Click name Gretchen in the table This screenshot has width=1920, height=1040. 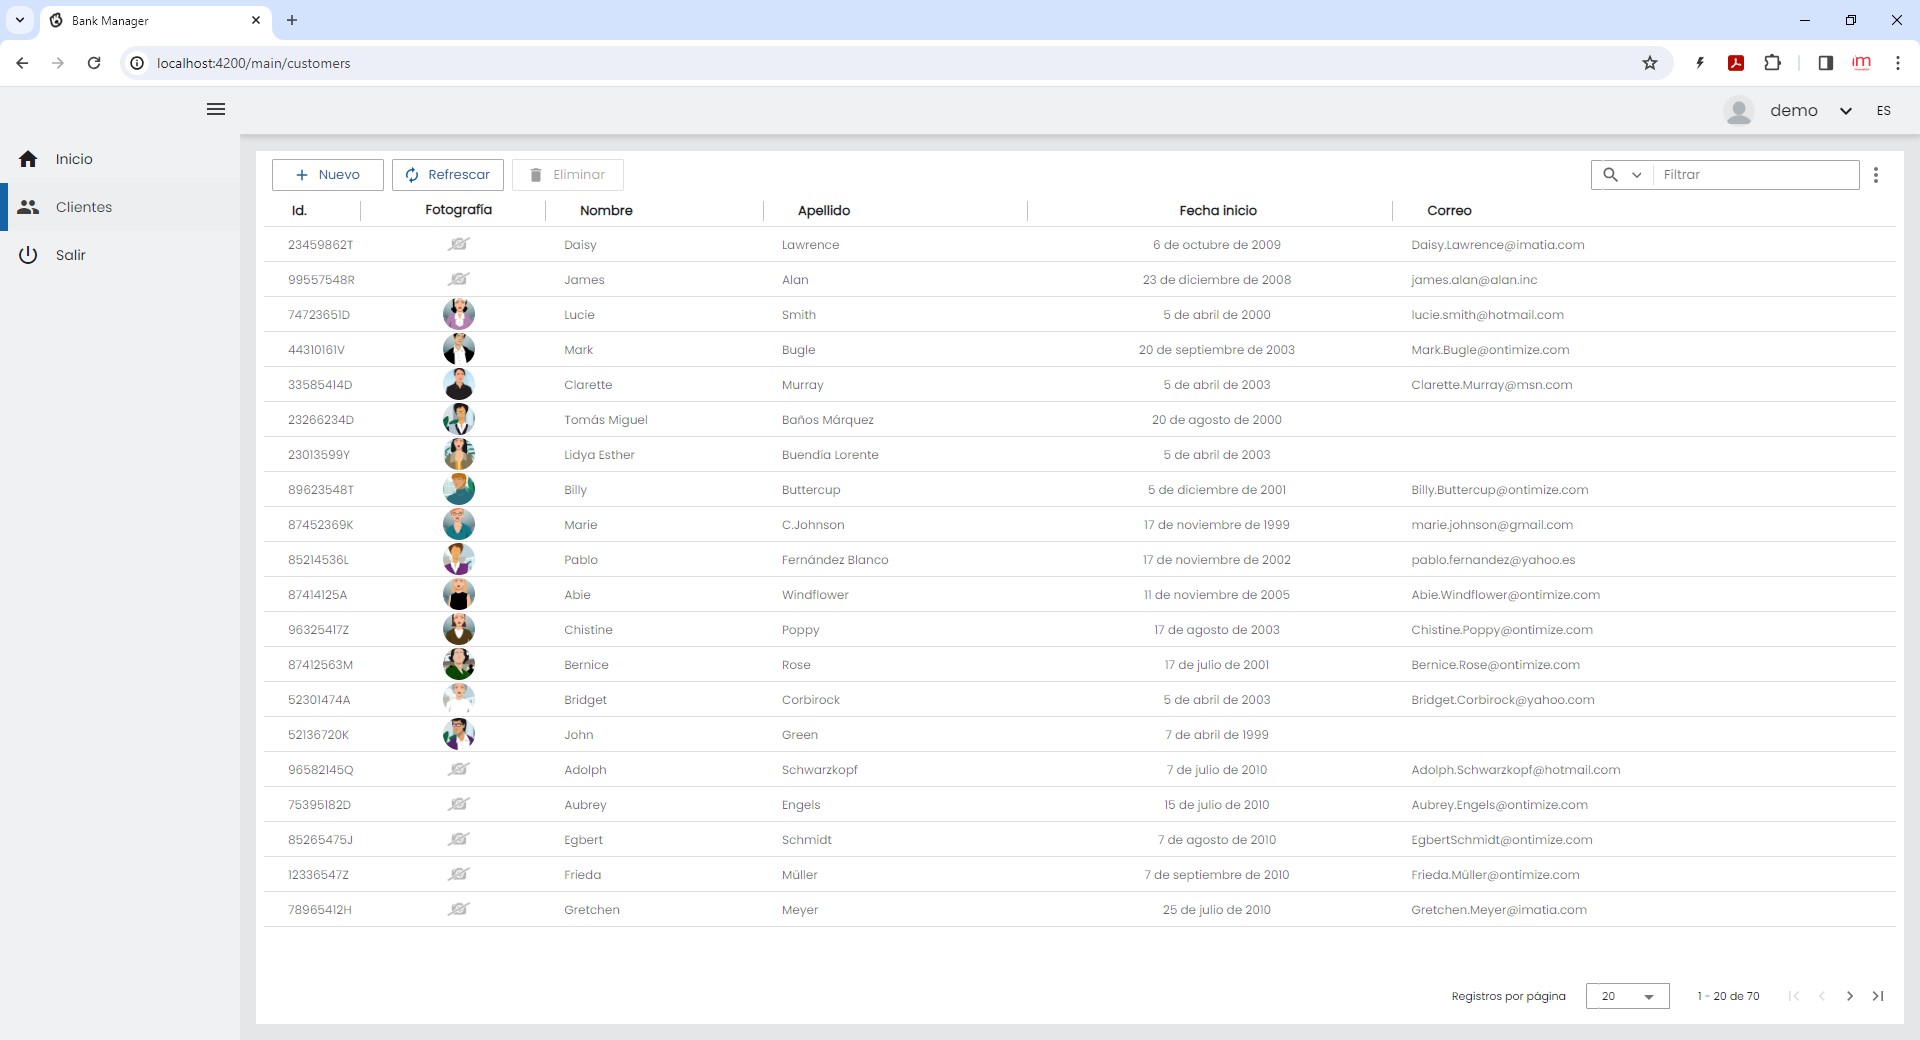point(592,910)
